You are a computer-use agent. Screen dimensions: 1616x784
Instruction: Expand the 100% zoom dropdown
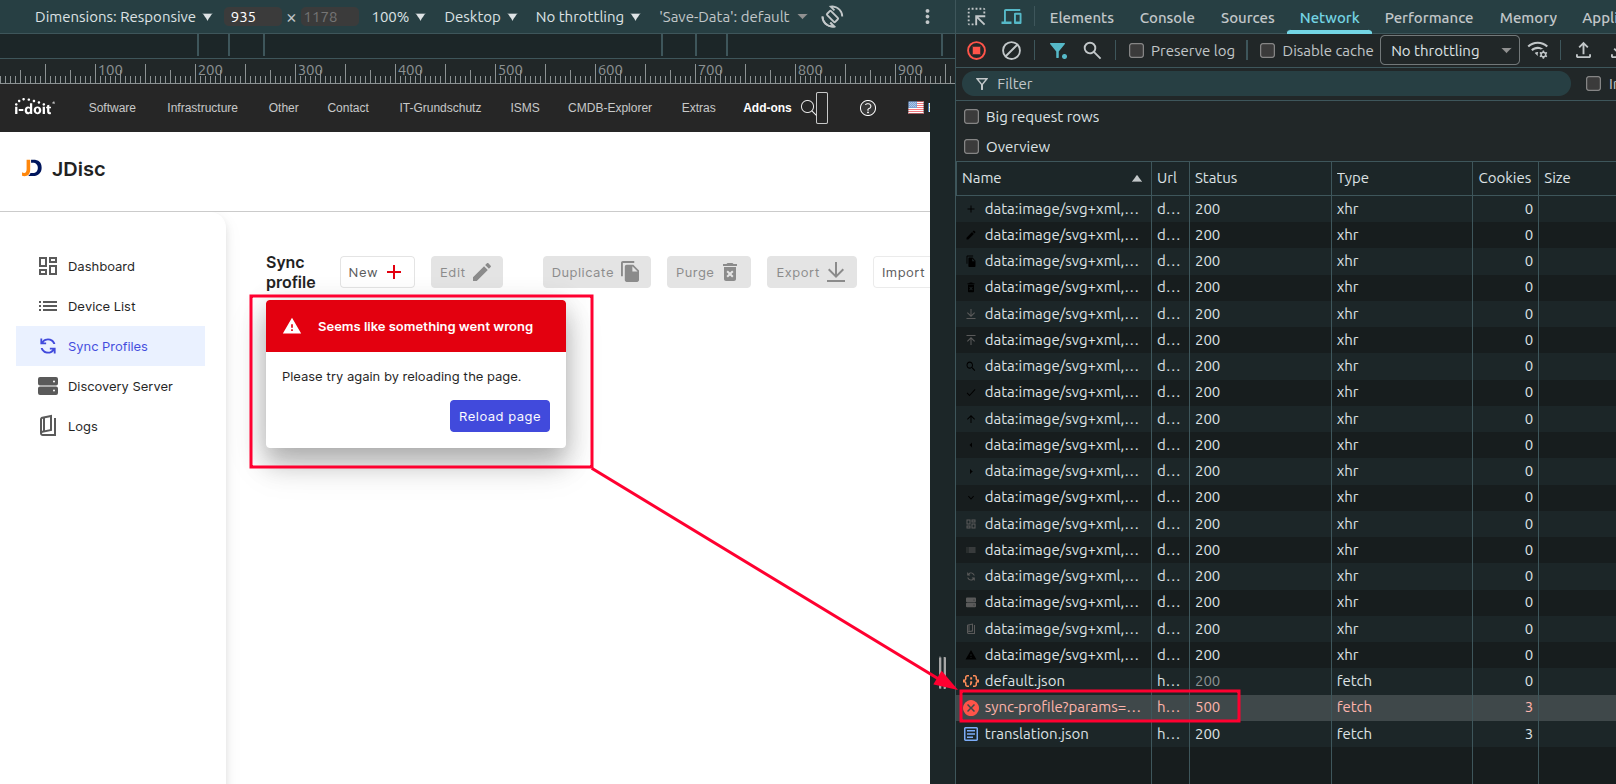coord(398,17)
